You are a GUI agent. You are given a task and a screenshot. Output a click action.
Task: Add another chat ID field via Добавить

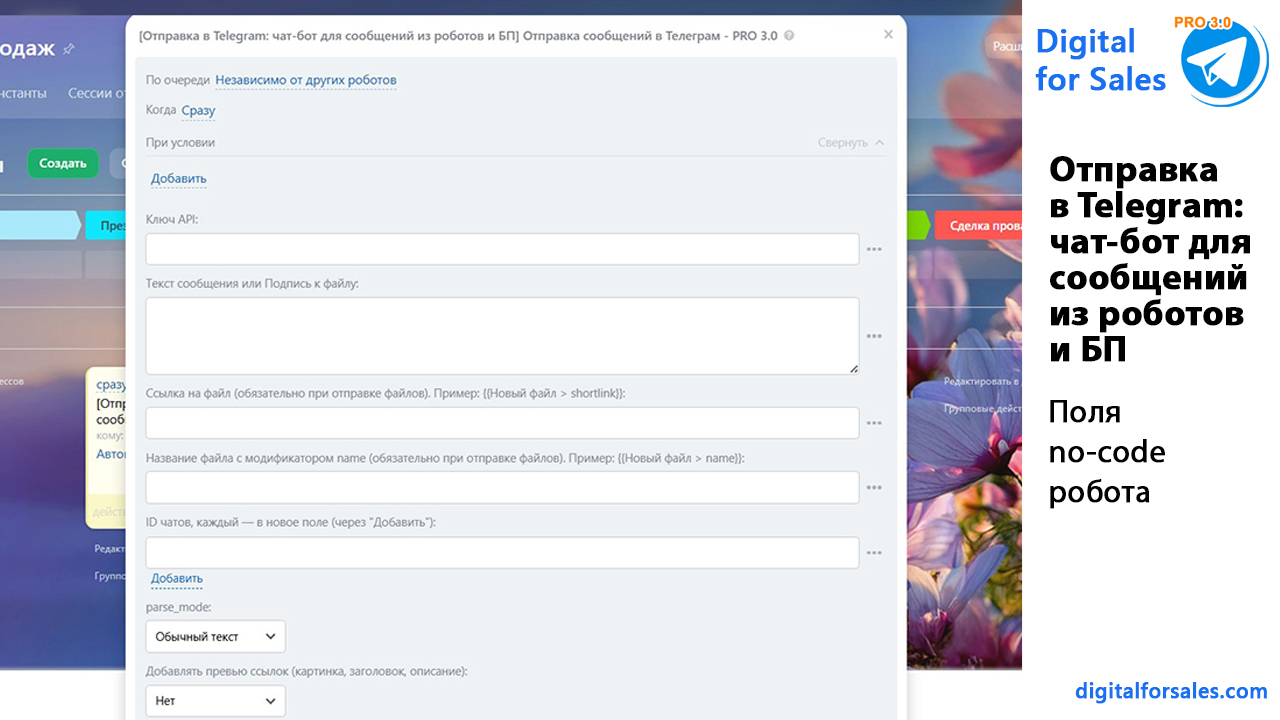pyautogui.click(x=177, y=579)
